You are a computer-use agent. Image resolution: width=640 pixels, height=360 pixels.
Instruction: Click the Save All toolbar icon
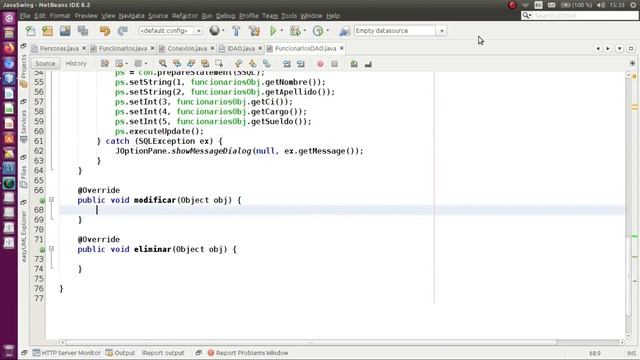[x=83, y=31]
